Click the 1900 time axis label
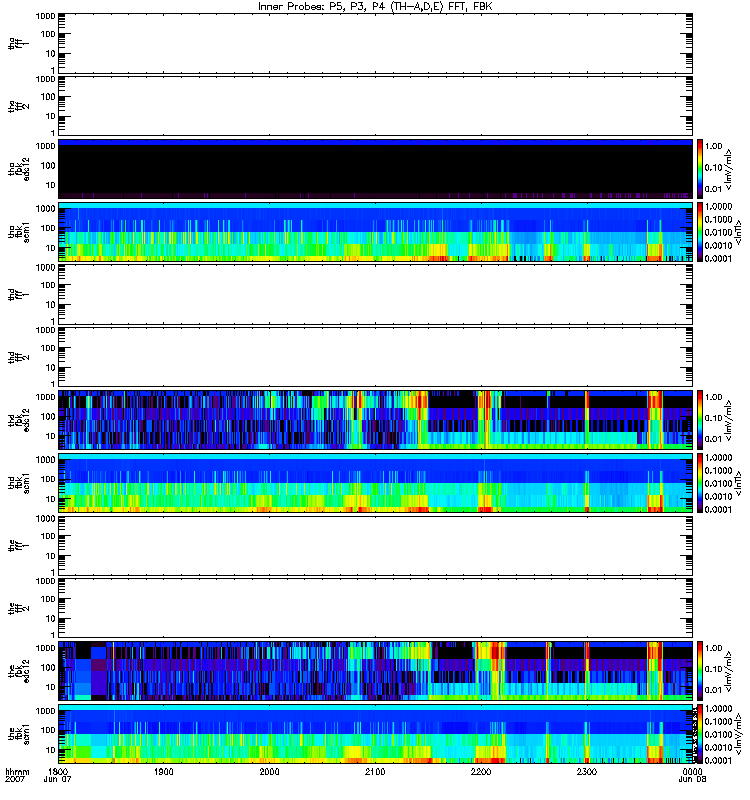This screenshot has width=750, height=800. pos(164,771)
